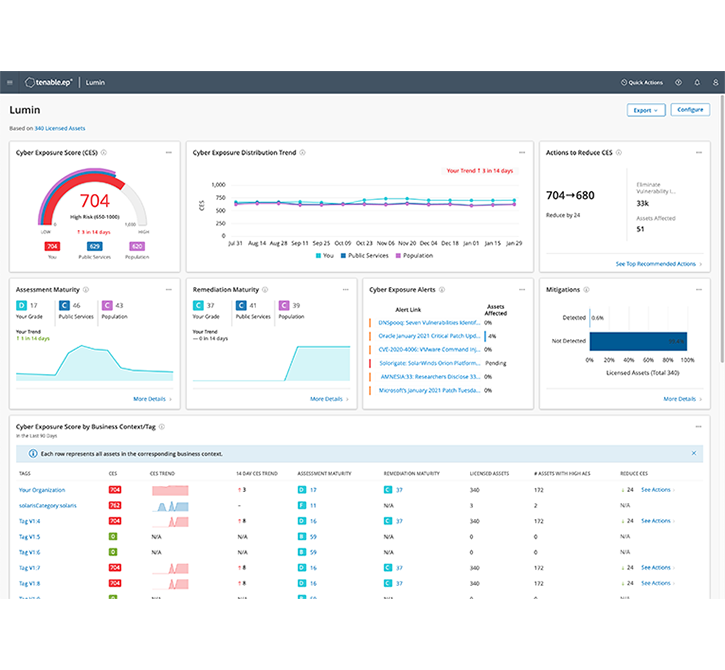The image size is (725, 670).
Task: Open the help icon in top bar
Action: 678,82
